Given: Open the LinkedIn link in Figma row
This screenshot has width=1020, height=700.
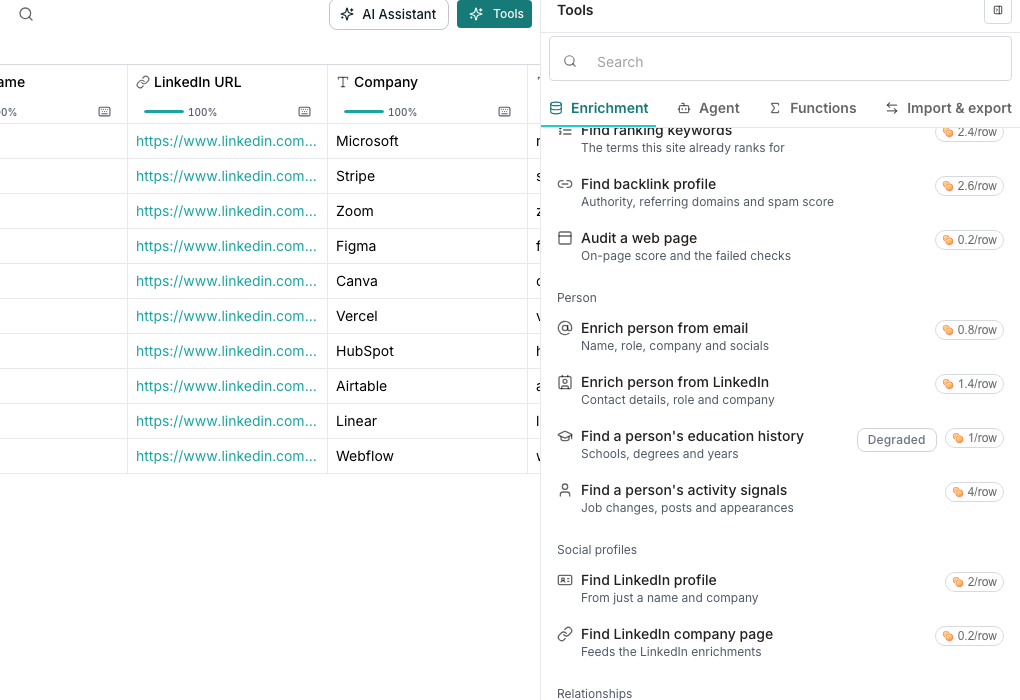Looking at the screenshot, I should [226, 247].
